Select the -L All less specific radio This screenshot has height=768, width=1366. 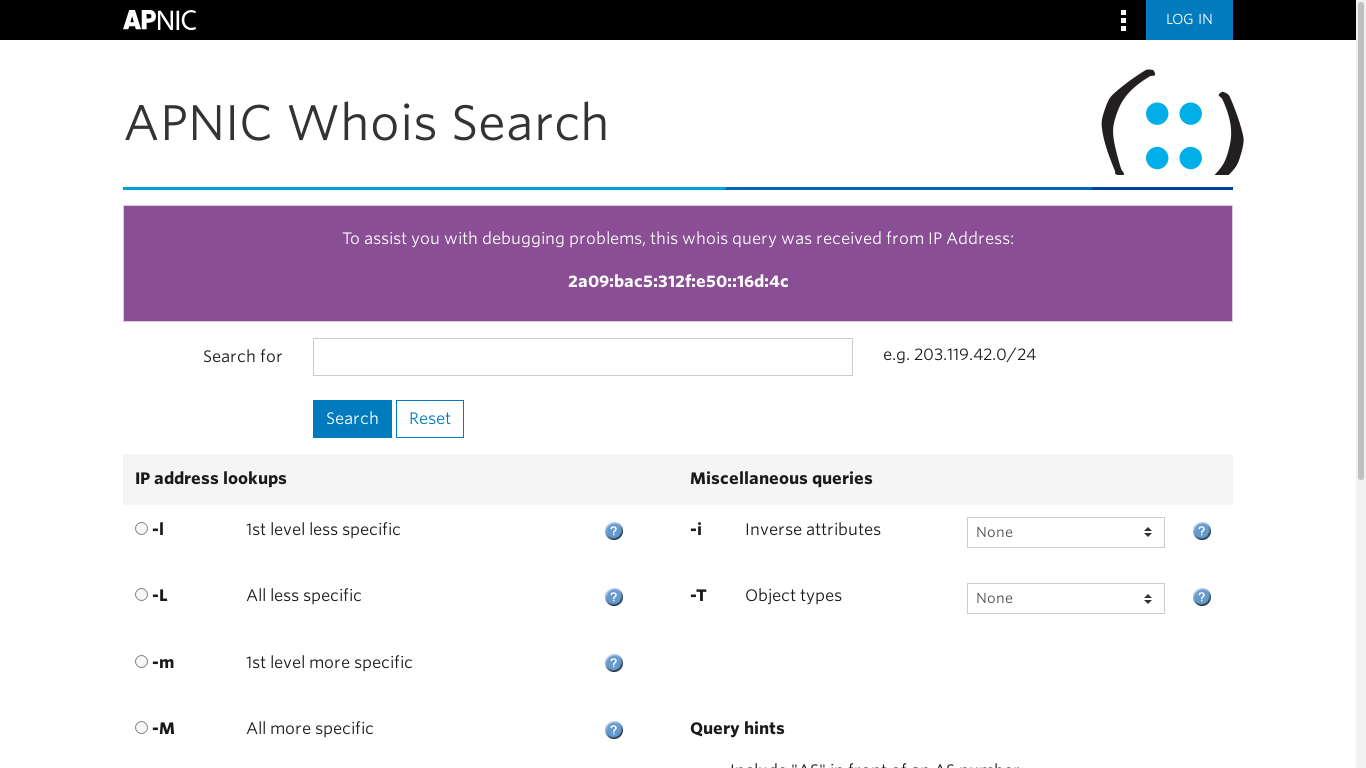(x=141, y=595)
